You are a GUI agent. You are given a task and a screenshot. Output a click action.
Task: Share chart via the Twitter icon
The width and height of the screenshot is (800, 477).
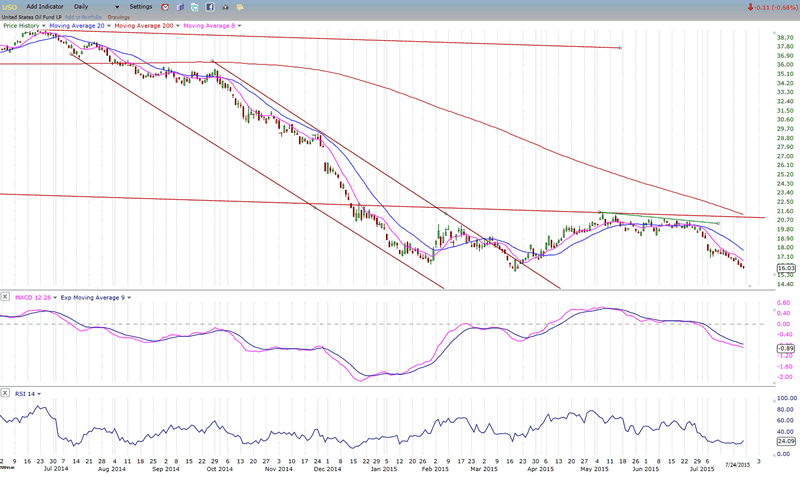coord(194,7)
